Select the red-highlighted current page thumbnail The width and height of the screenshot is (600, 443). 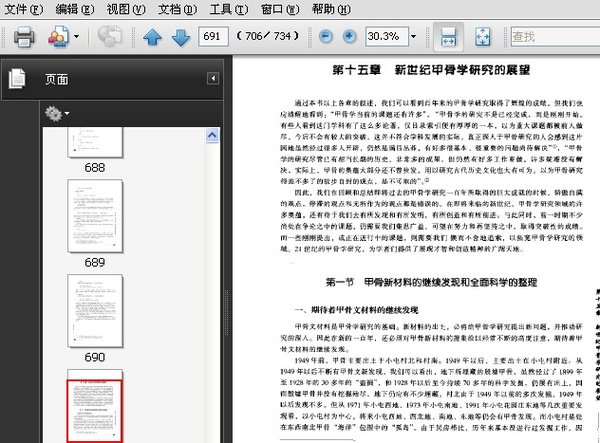point(94,409)
